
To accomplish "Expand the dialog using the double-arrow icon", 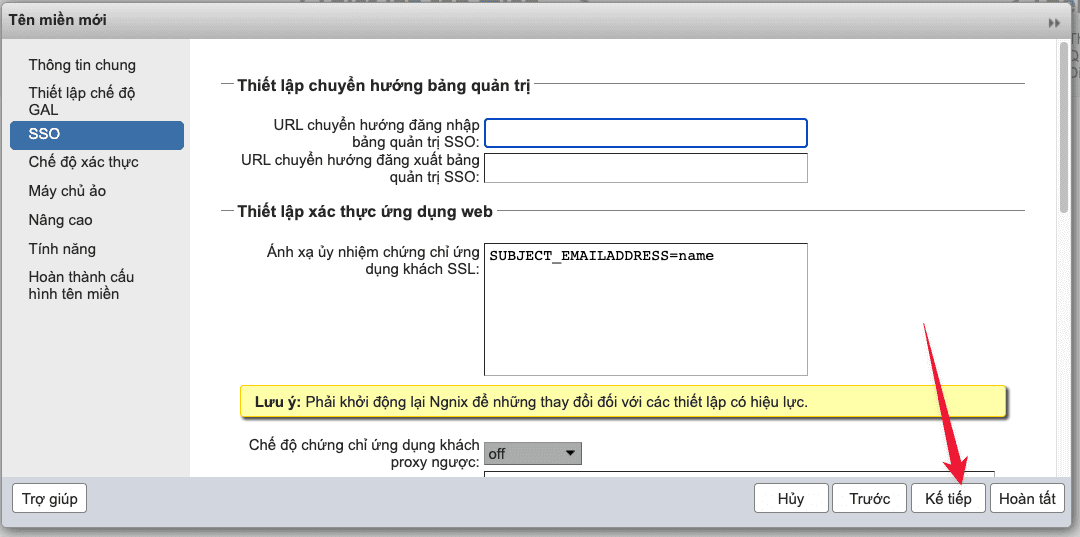I will pyautogui.click(x=1053, y=22).
